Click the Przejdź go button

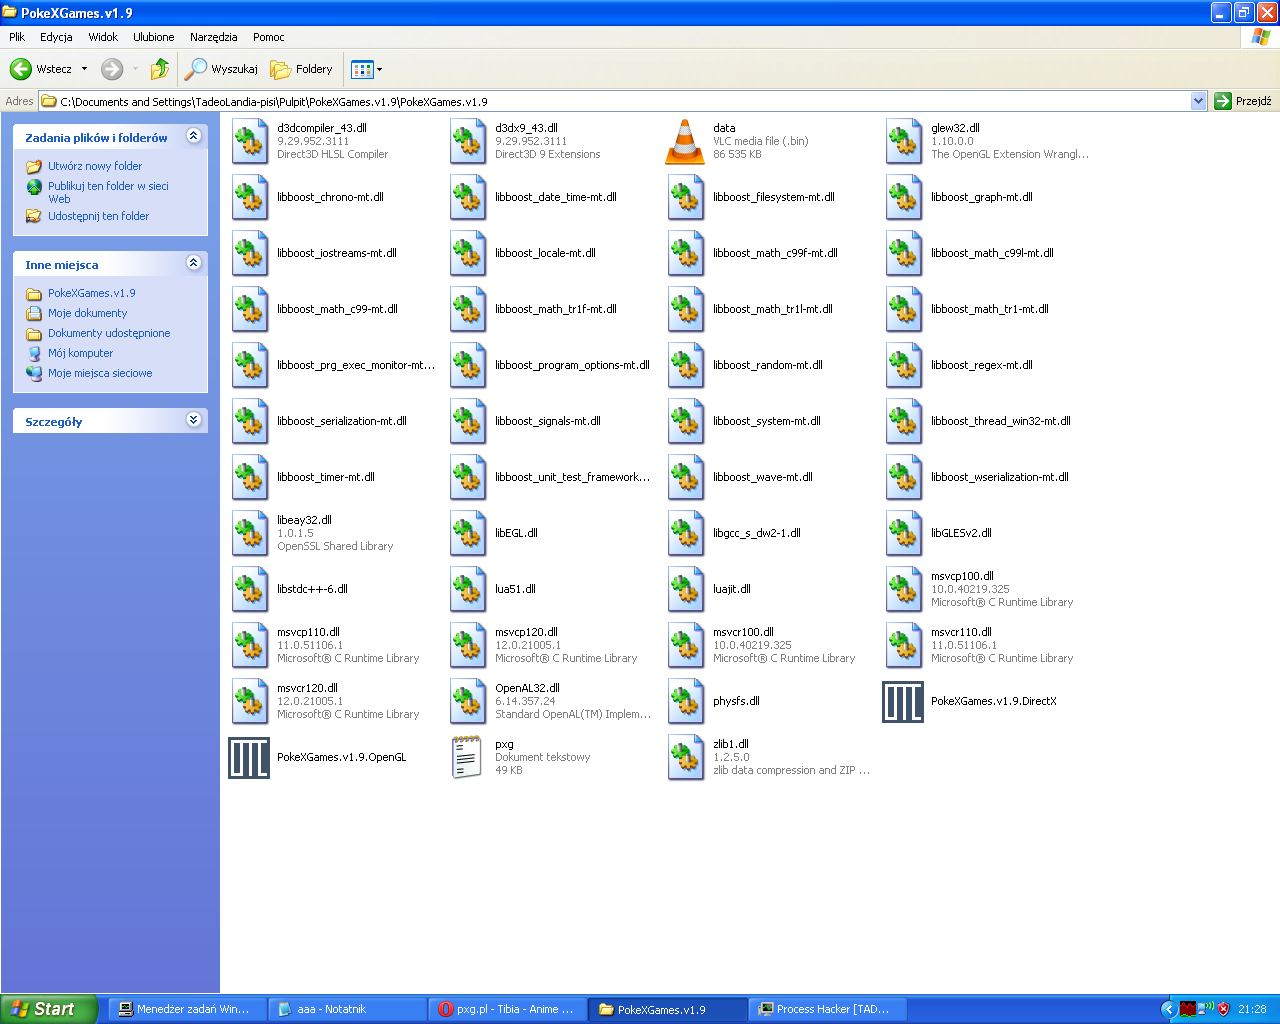point(1243,101)
